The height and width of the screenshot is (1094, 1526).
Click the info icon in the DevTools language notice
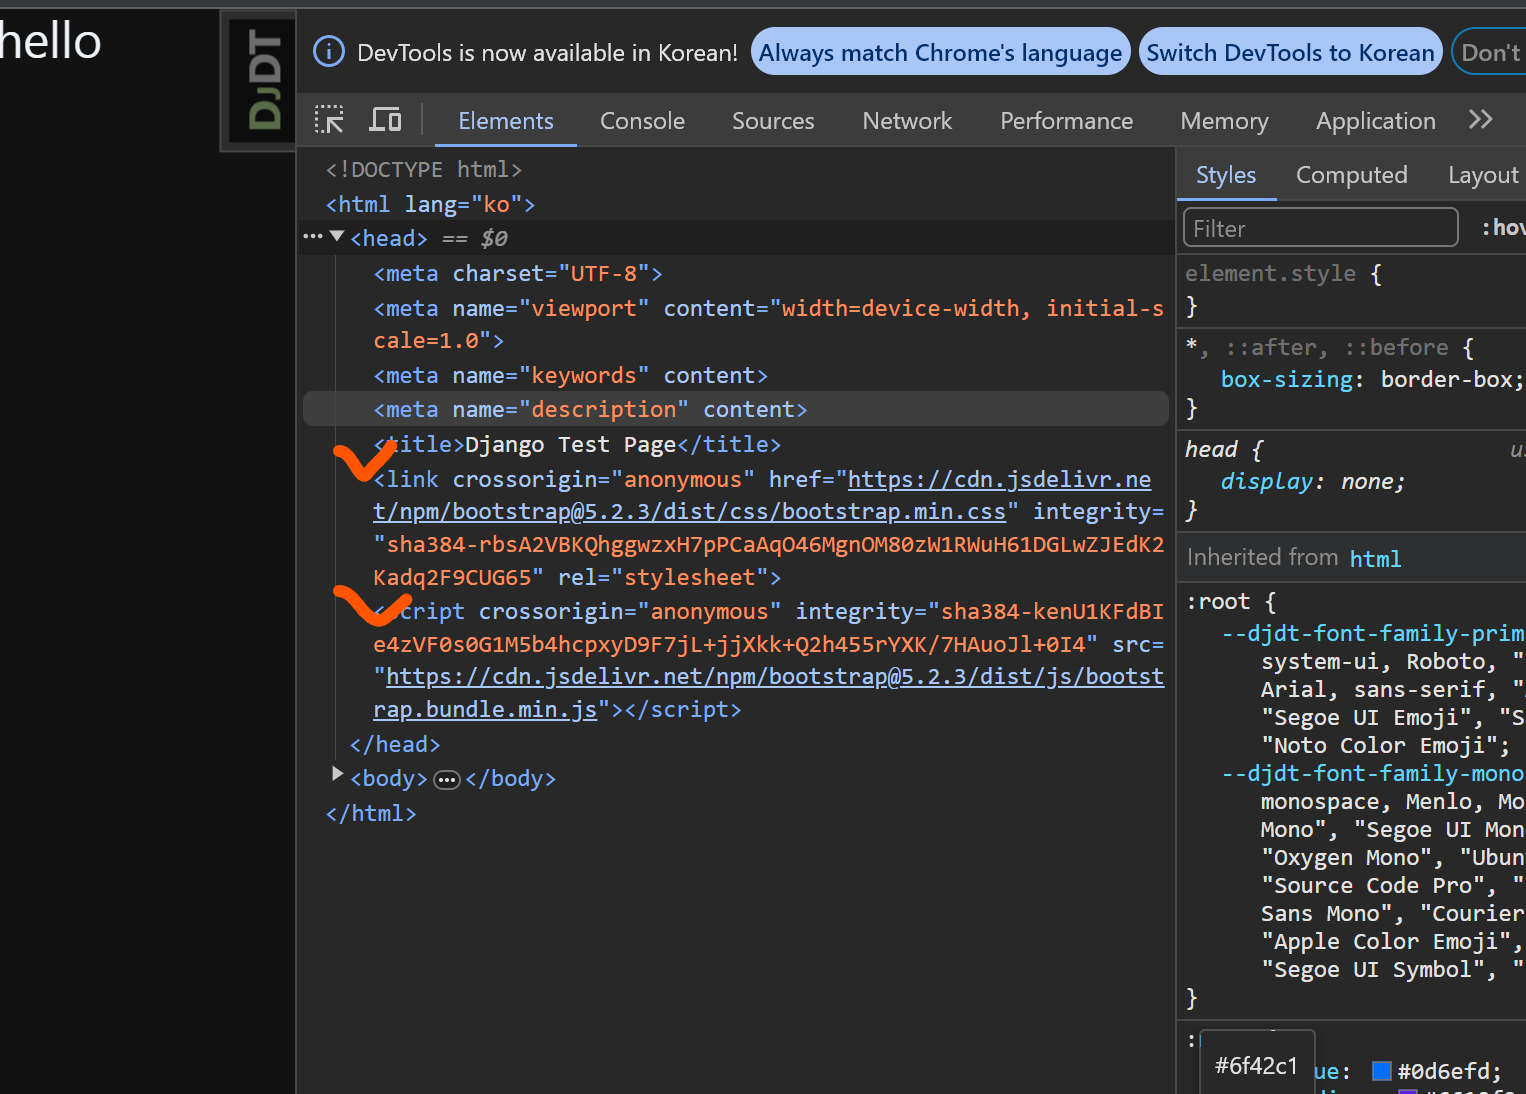(x=329, y=52)
